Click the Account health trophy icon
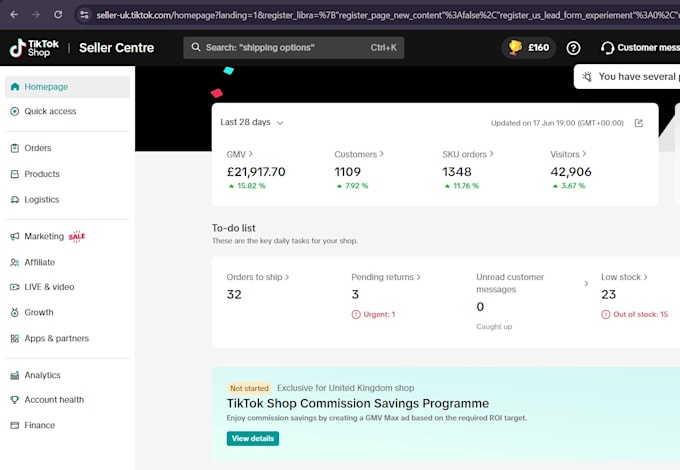 [15, 400]
